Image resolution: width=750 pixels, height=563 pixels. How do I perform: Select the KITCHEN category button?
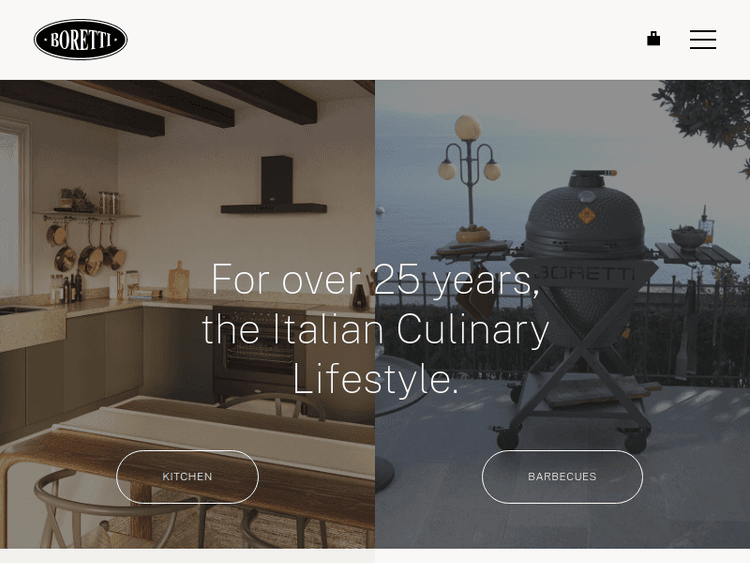(x=187, y=476)
